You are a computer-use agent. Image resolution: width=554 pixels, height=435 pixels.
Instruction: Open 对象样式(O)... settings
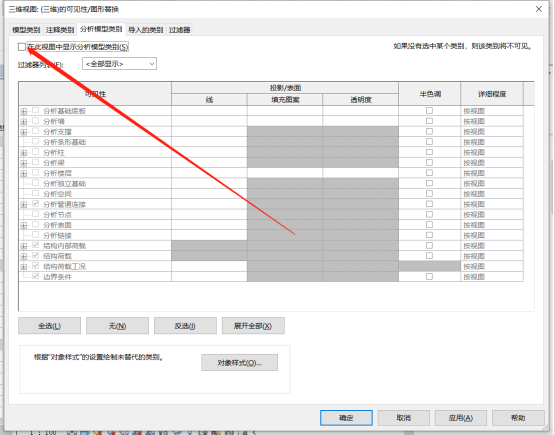(x=240, y=363)
